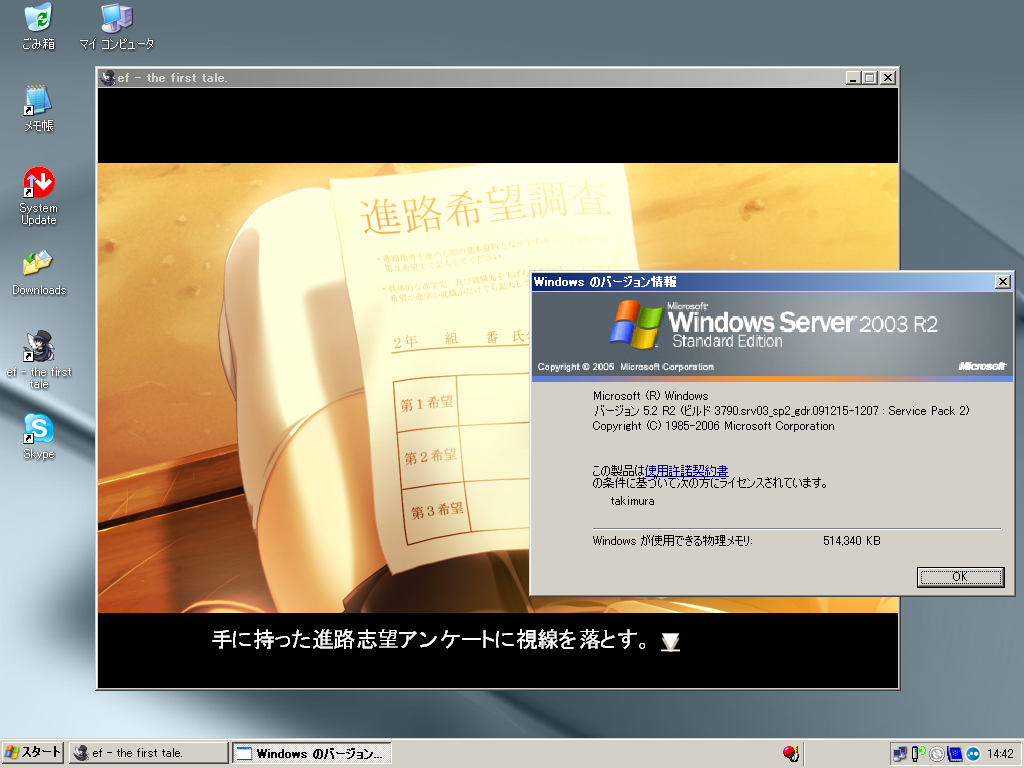The image size is (1024, 768).
Task: Close the ef - the first tale window
Action: pos(888,78)
